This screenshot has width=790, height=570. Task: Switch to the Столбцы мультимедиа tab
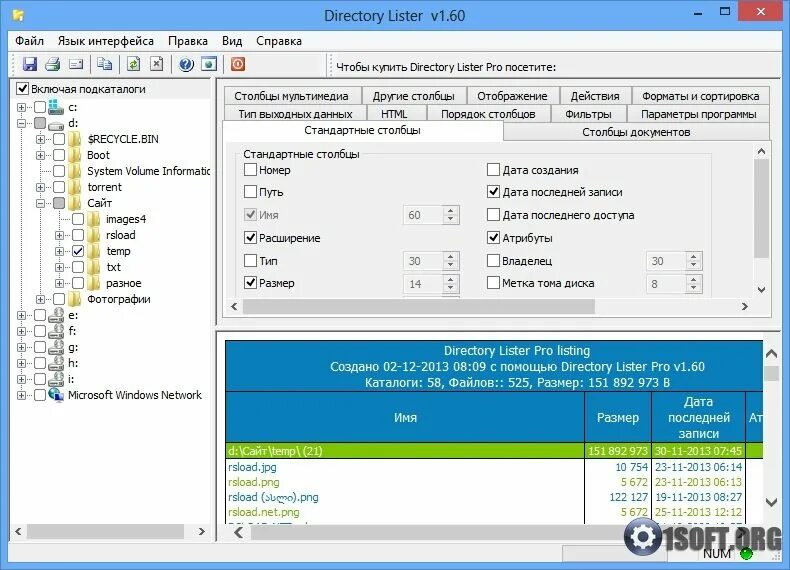291,96
